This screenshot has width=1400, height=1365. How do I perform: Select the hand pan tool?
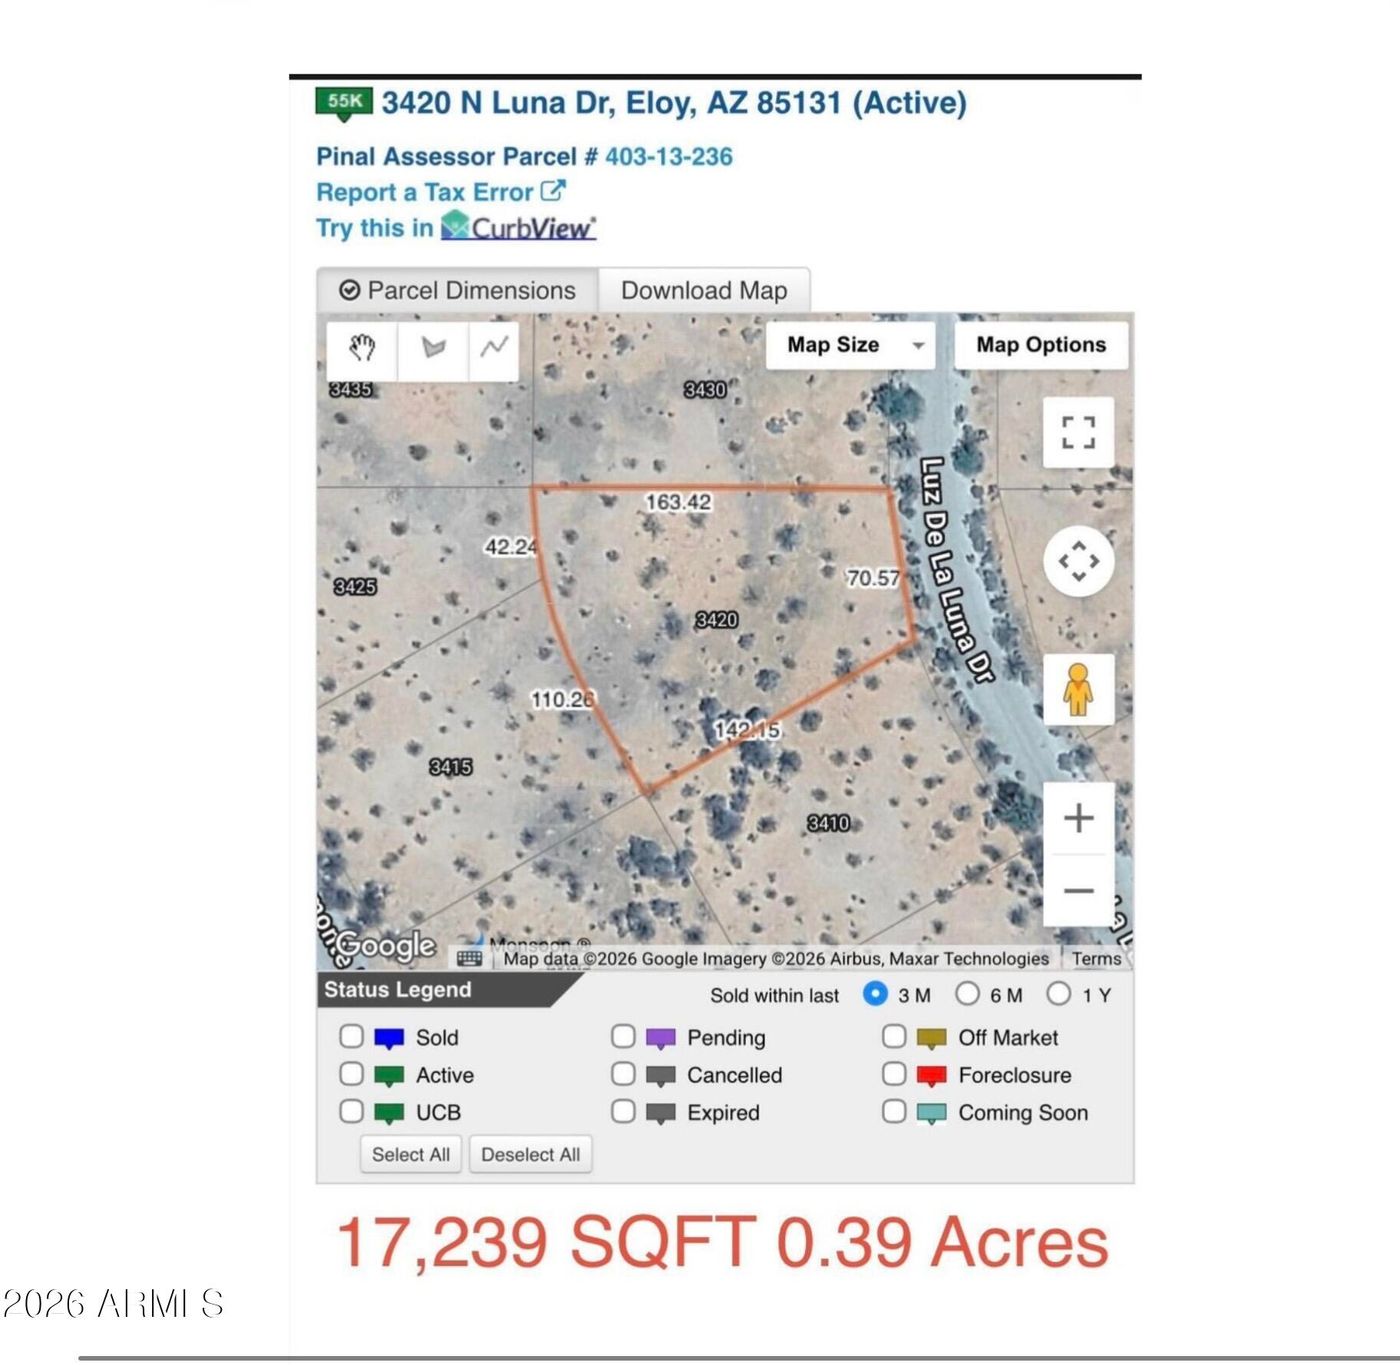pyautogui.click(x=362, y=348)
